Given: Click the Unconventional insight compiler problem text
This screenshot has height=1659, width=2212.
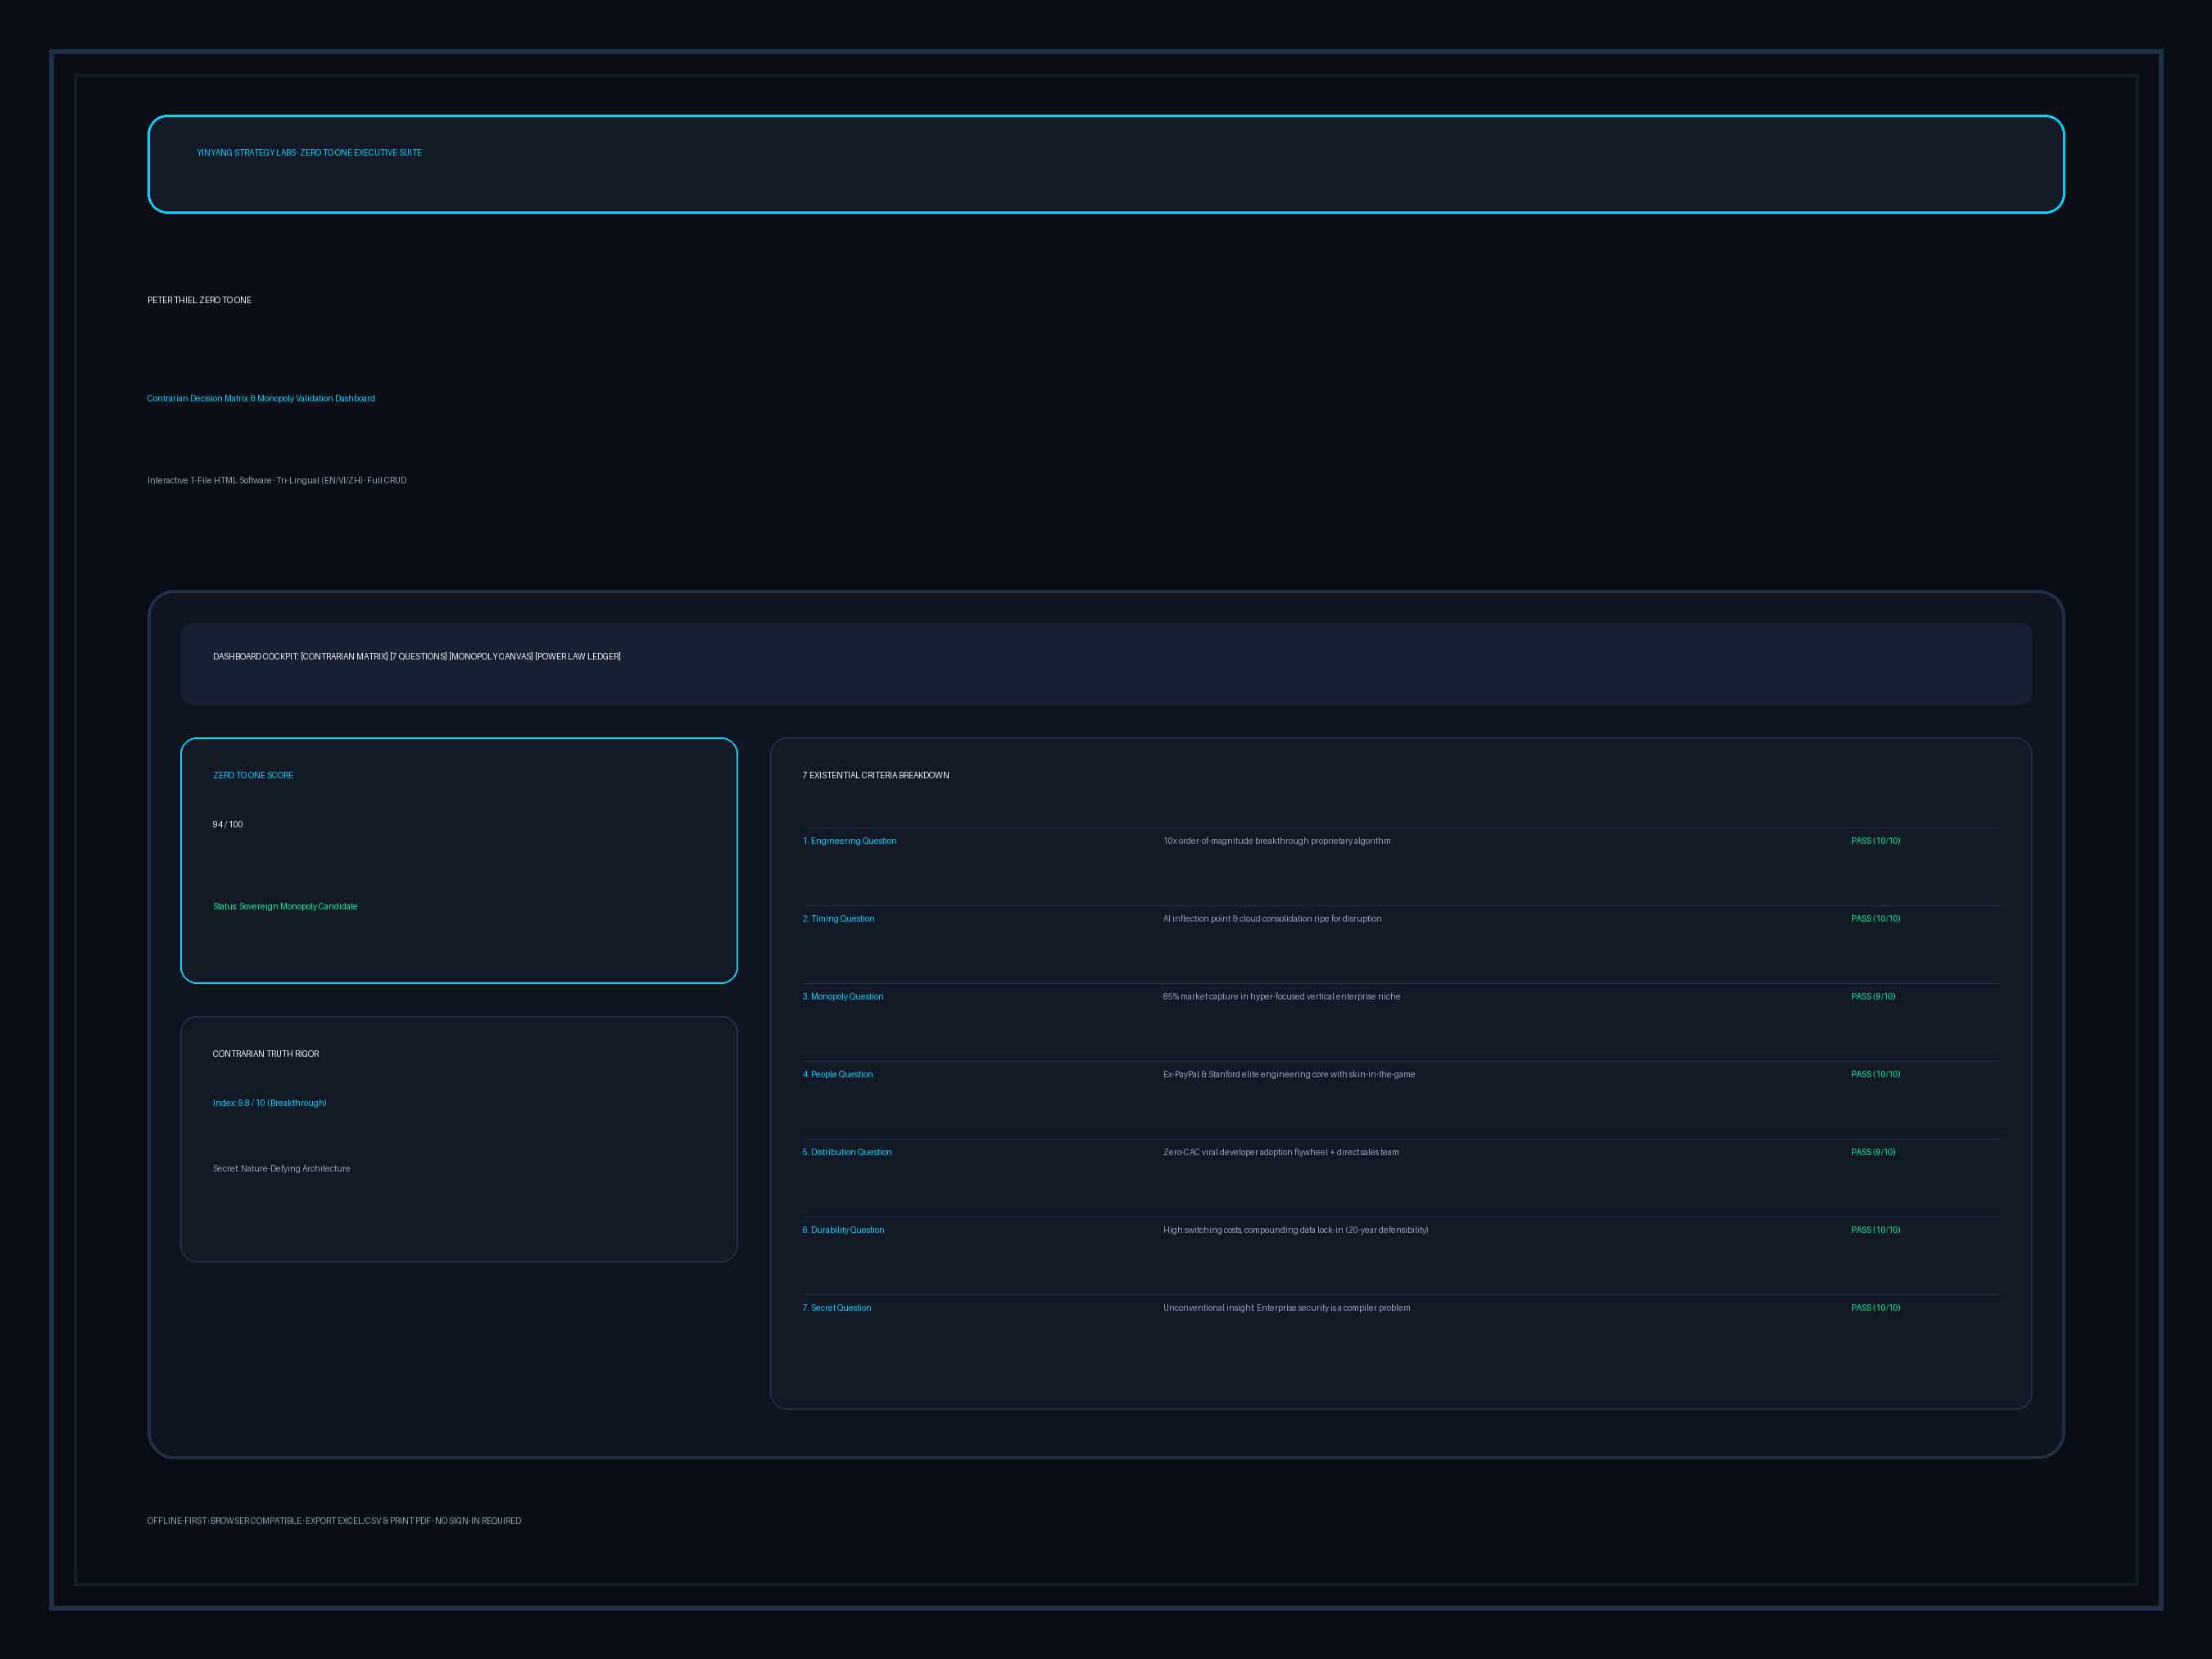Looking at the screenshot, I should point(1287,1308).
